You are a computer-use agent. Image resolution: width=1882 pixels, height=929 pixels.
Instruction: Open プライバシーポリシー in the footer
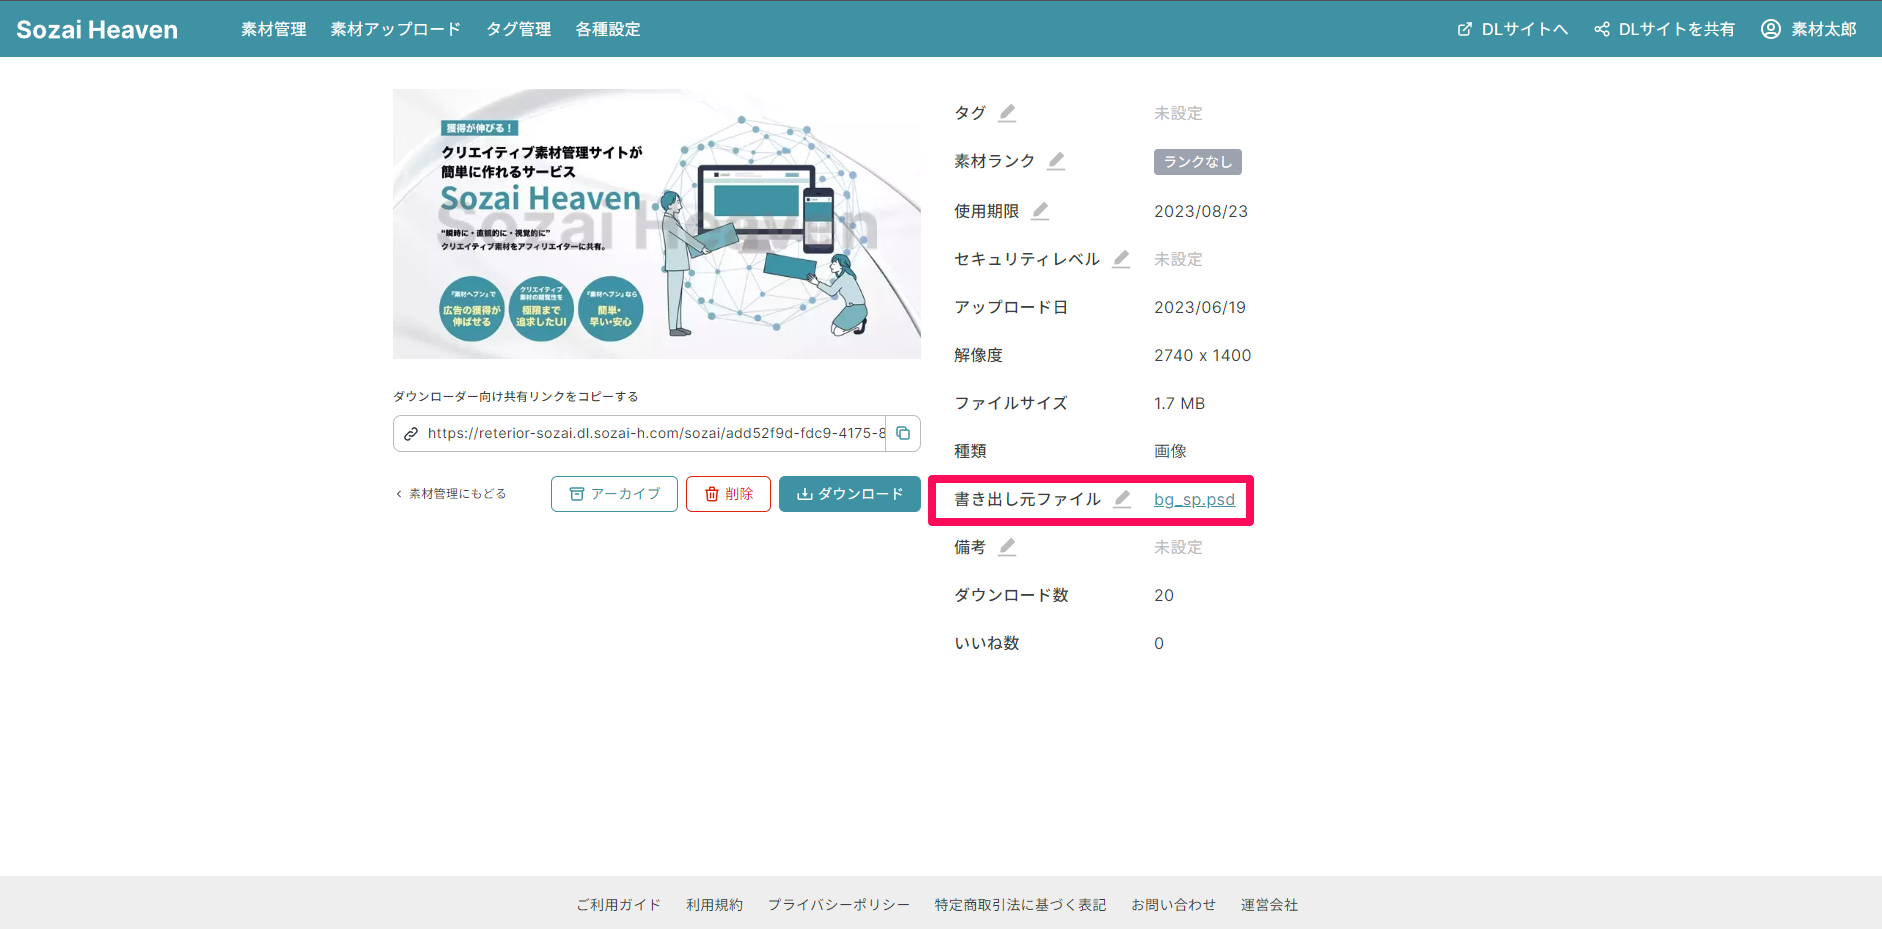(x=839, y=905)
